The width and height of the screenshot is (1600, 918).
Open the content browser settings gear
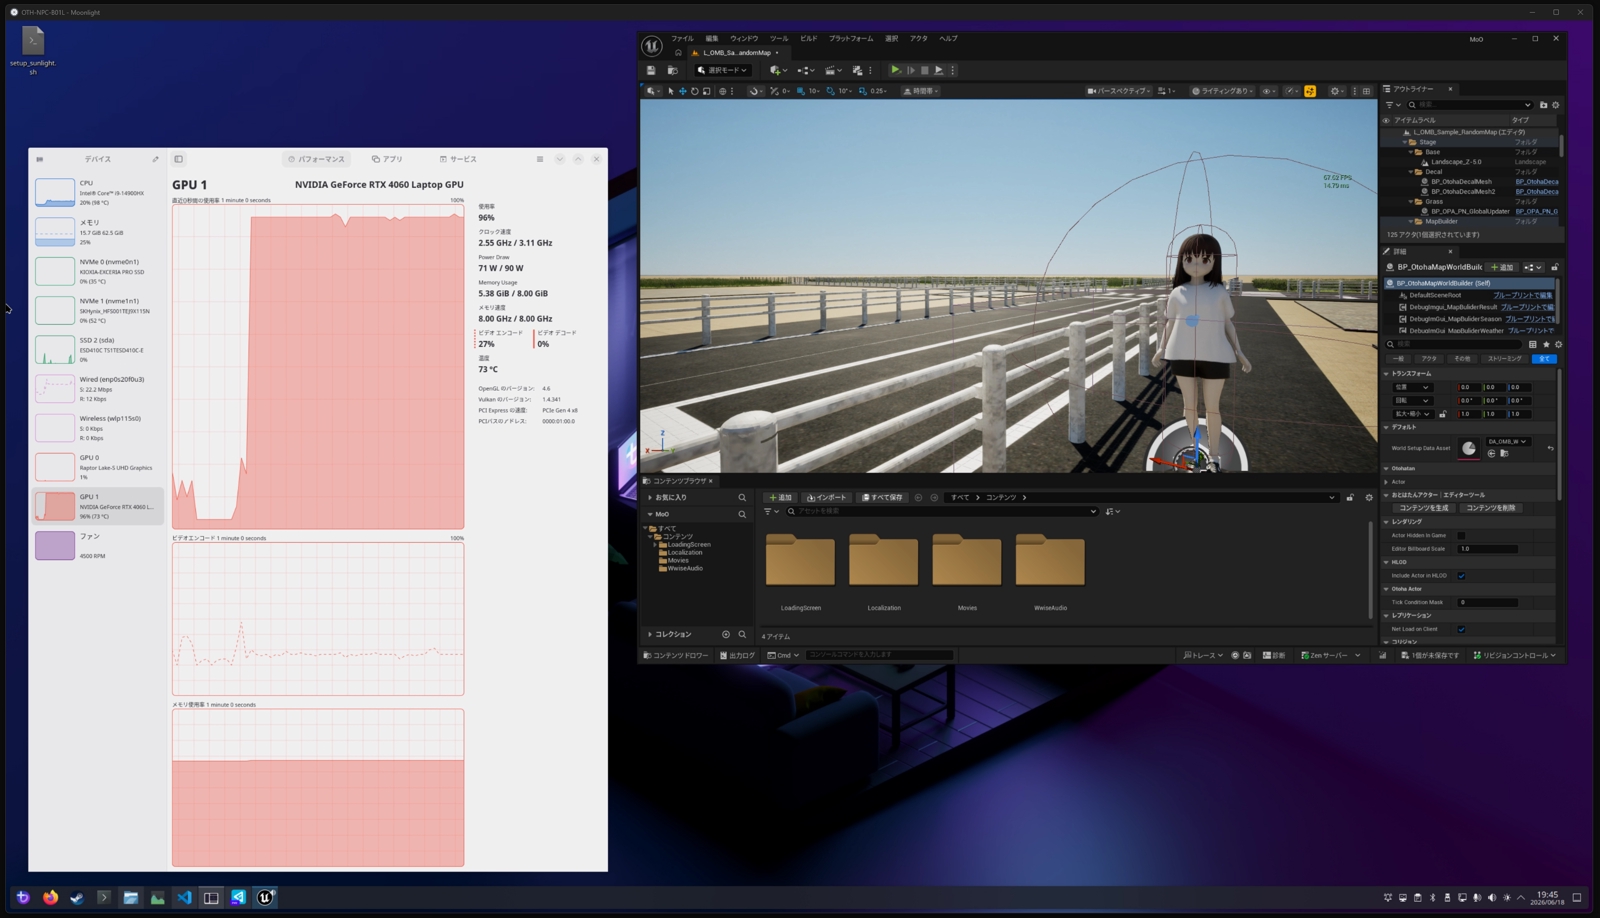[1369, 497]
